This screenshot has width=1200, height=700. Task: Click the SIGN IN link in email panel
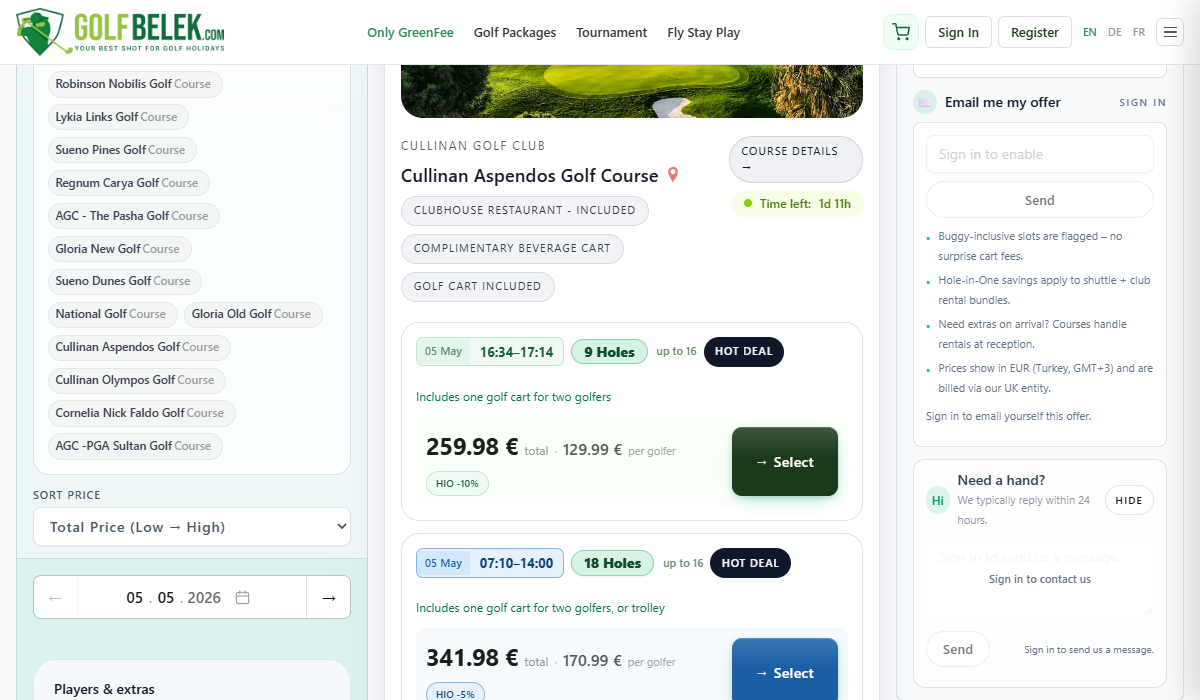coord(1143,102)
